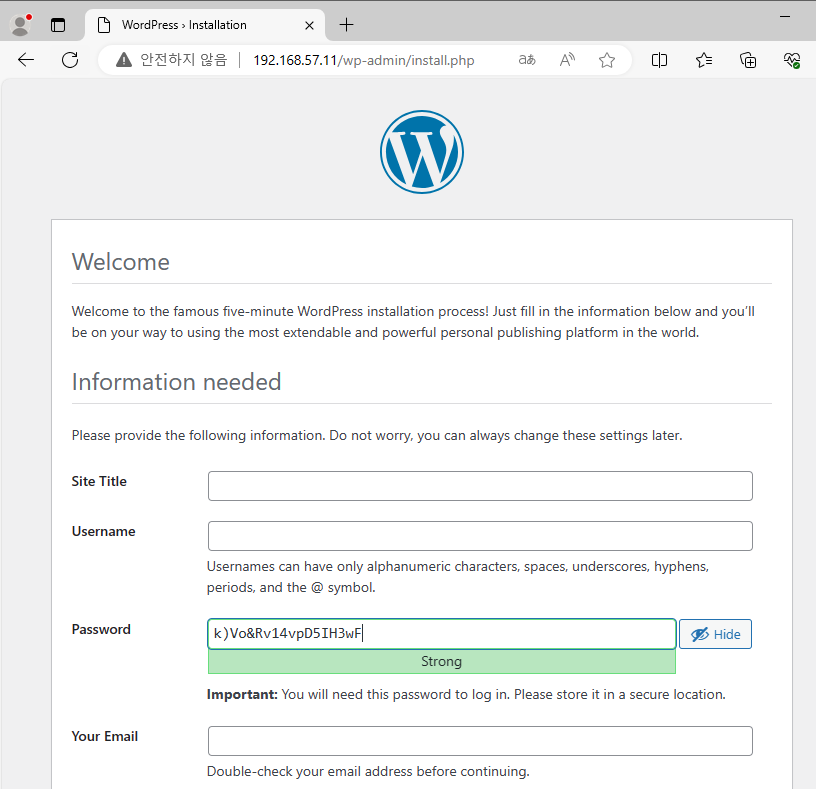Go back to the previous page

pyautogui.click(x=26, y=60)
